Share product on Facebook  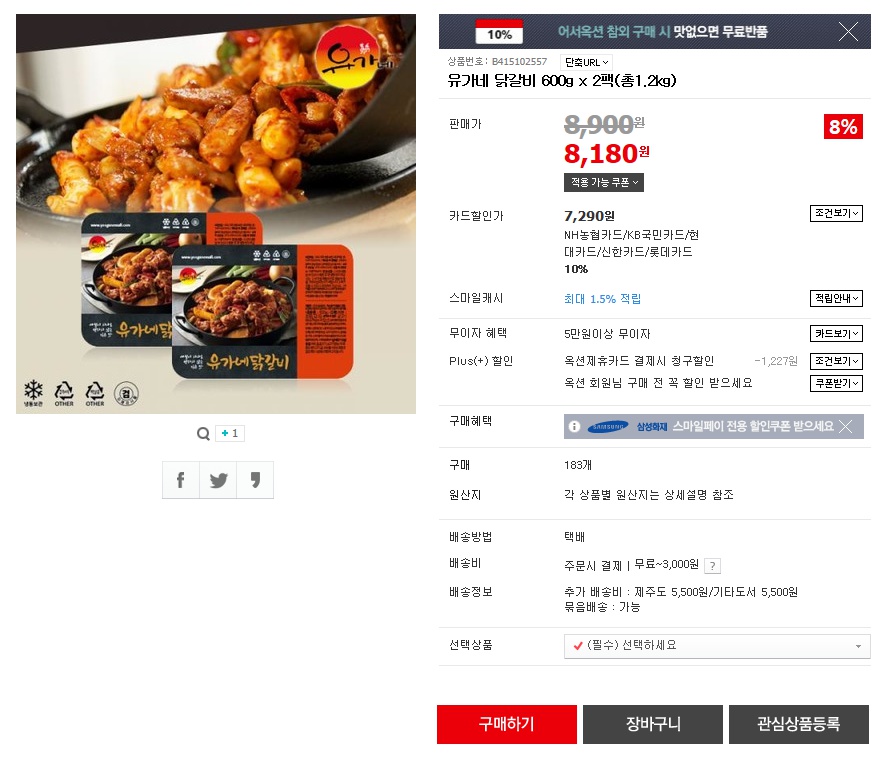(x=180, y=480)
